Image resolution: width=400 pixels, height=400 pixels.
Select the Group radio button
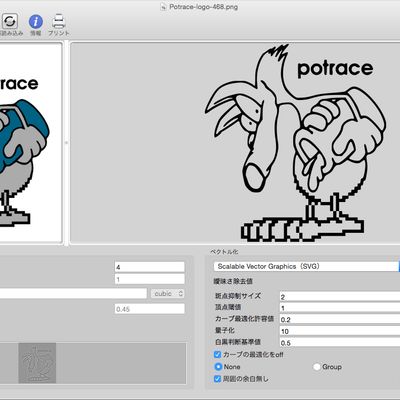tap(317, 367)
